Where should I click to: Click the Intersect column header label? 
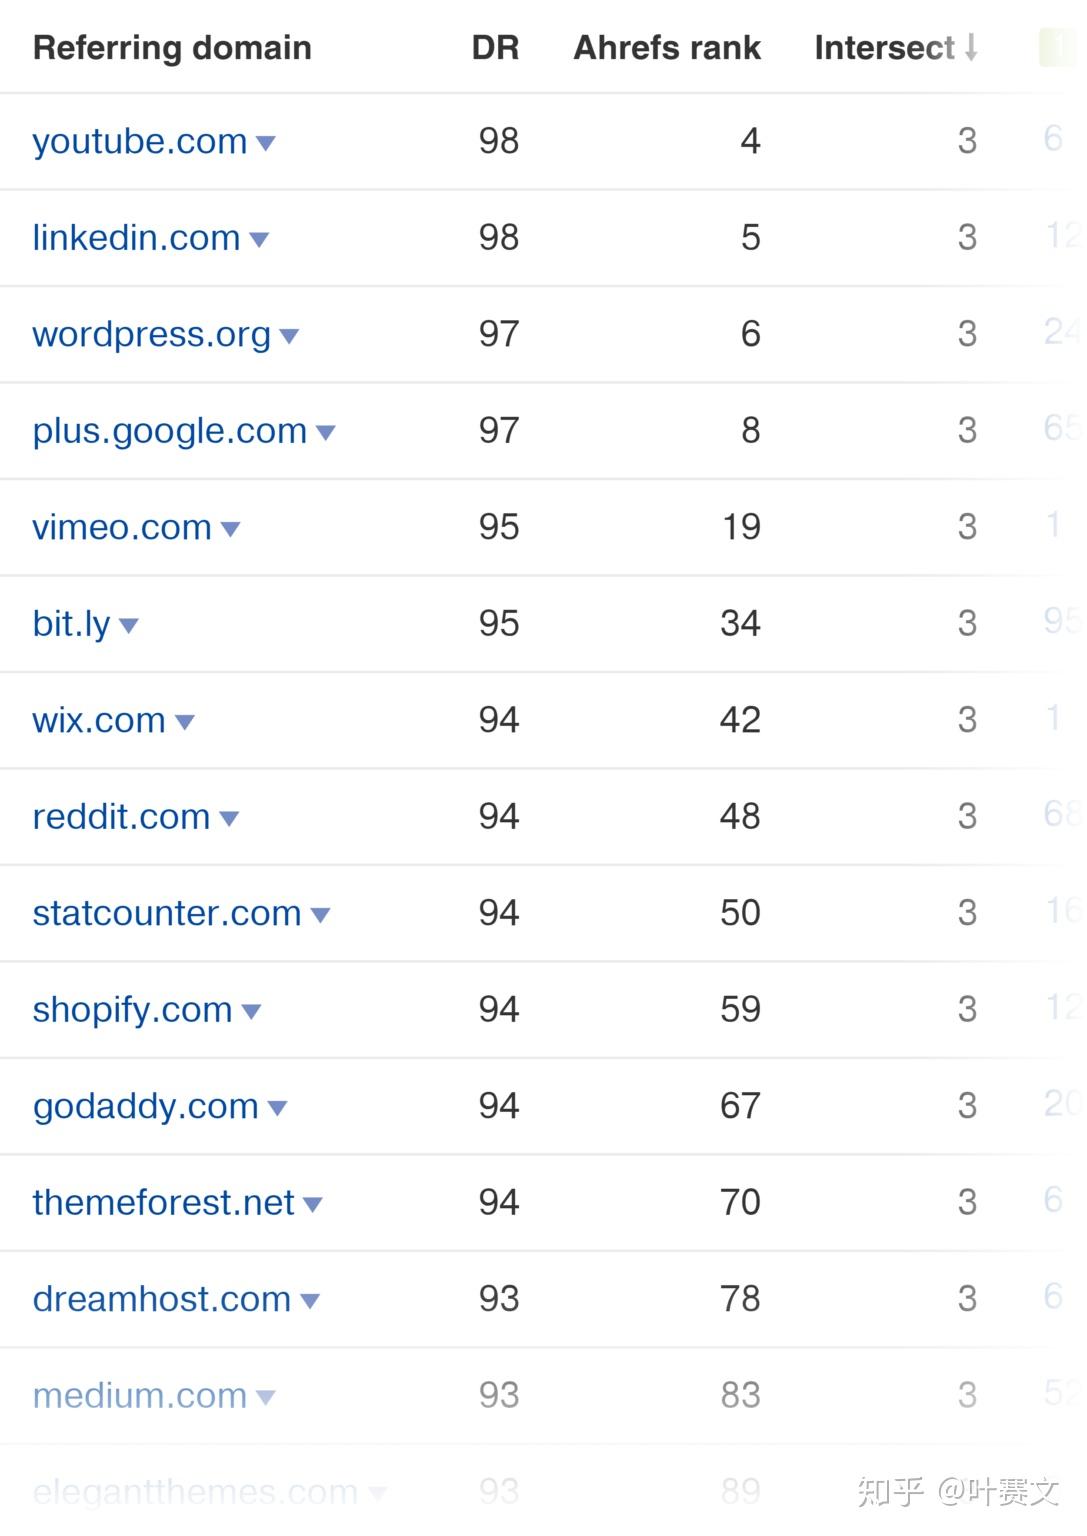884,47
